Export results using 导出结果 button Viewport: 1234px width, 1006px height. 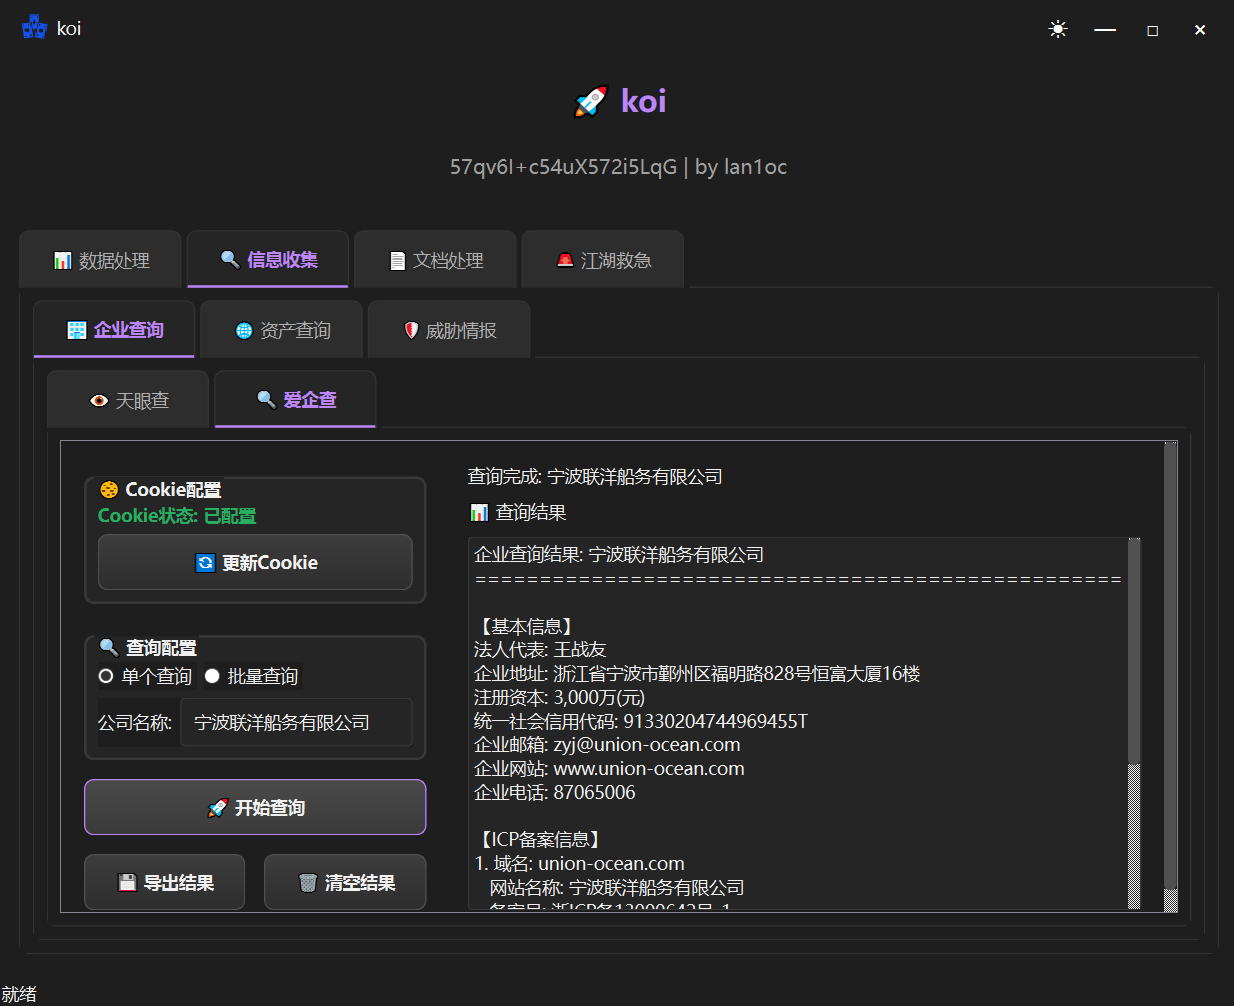tap(165, 882)
